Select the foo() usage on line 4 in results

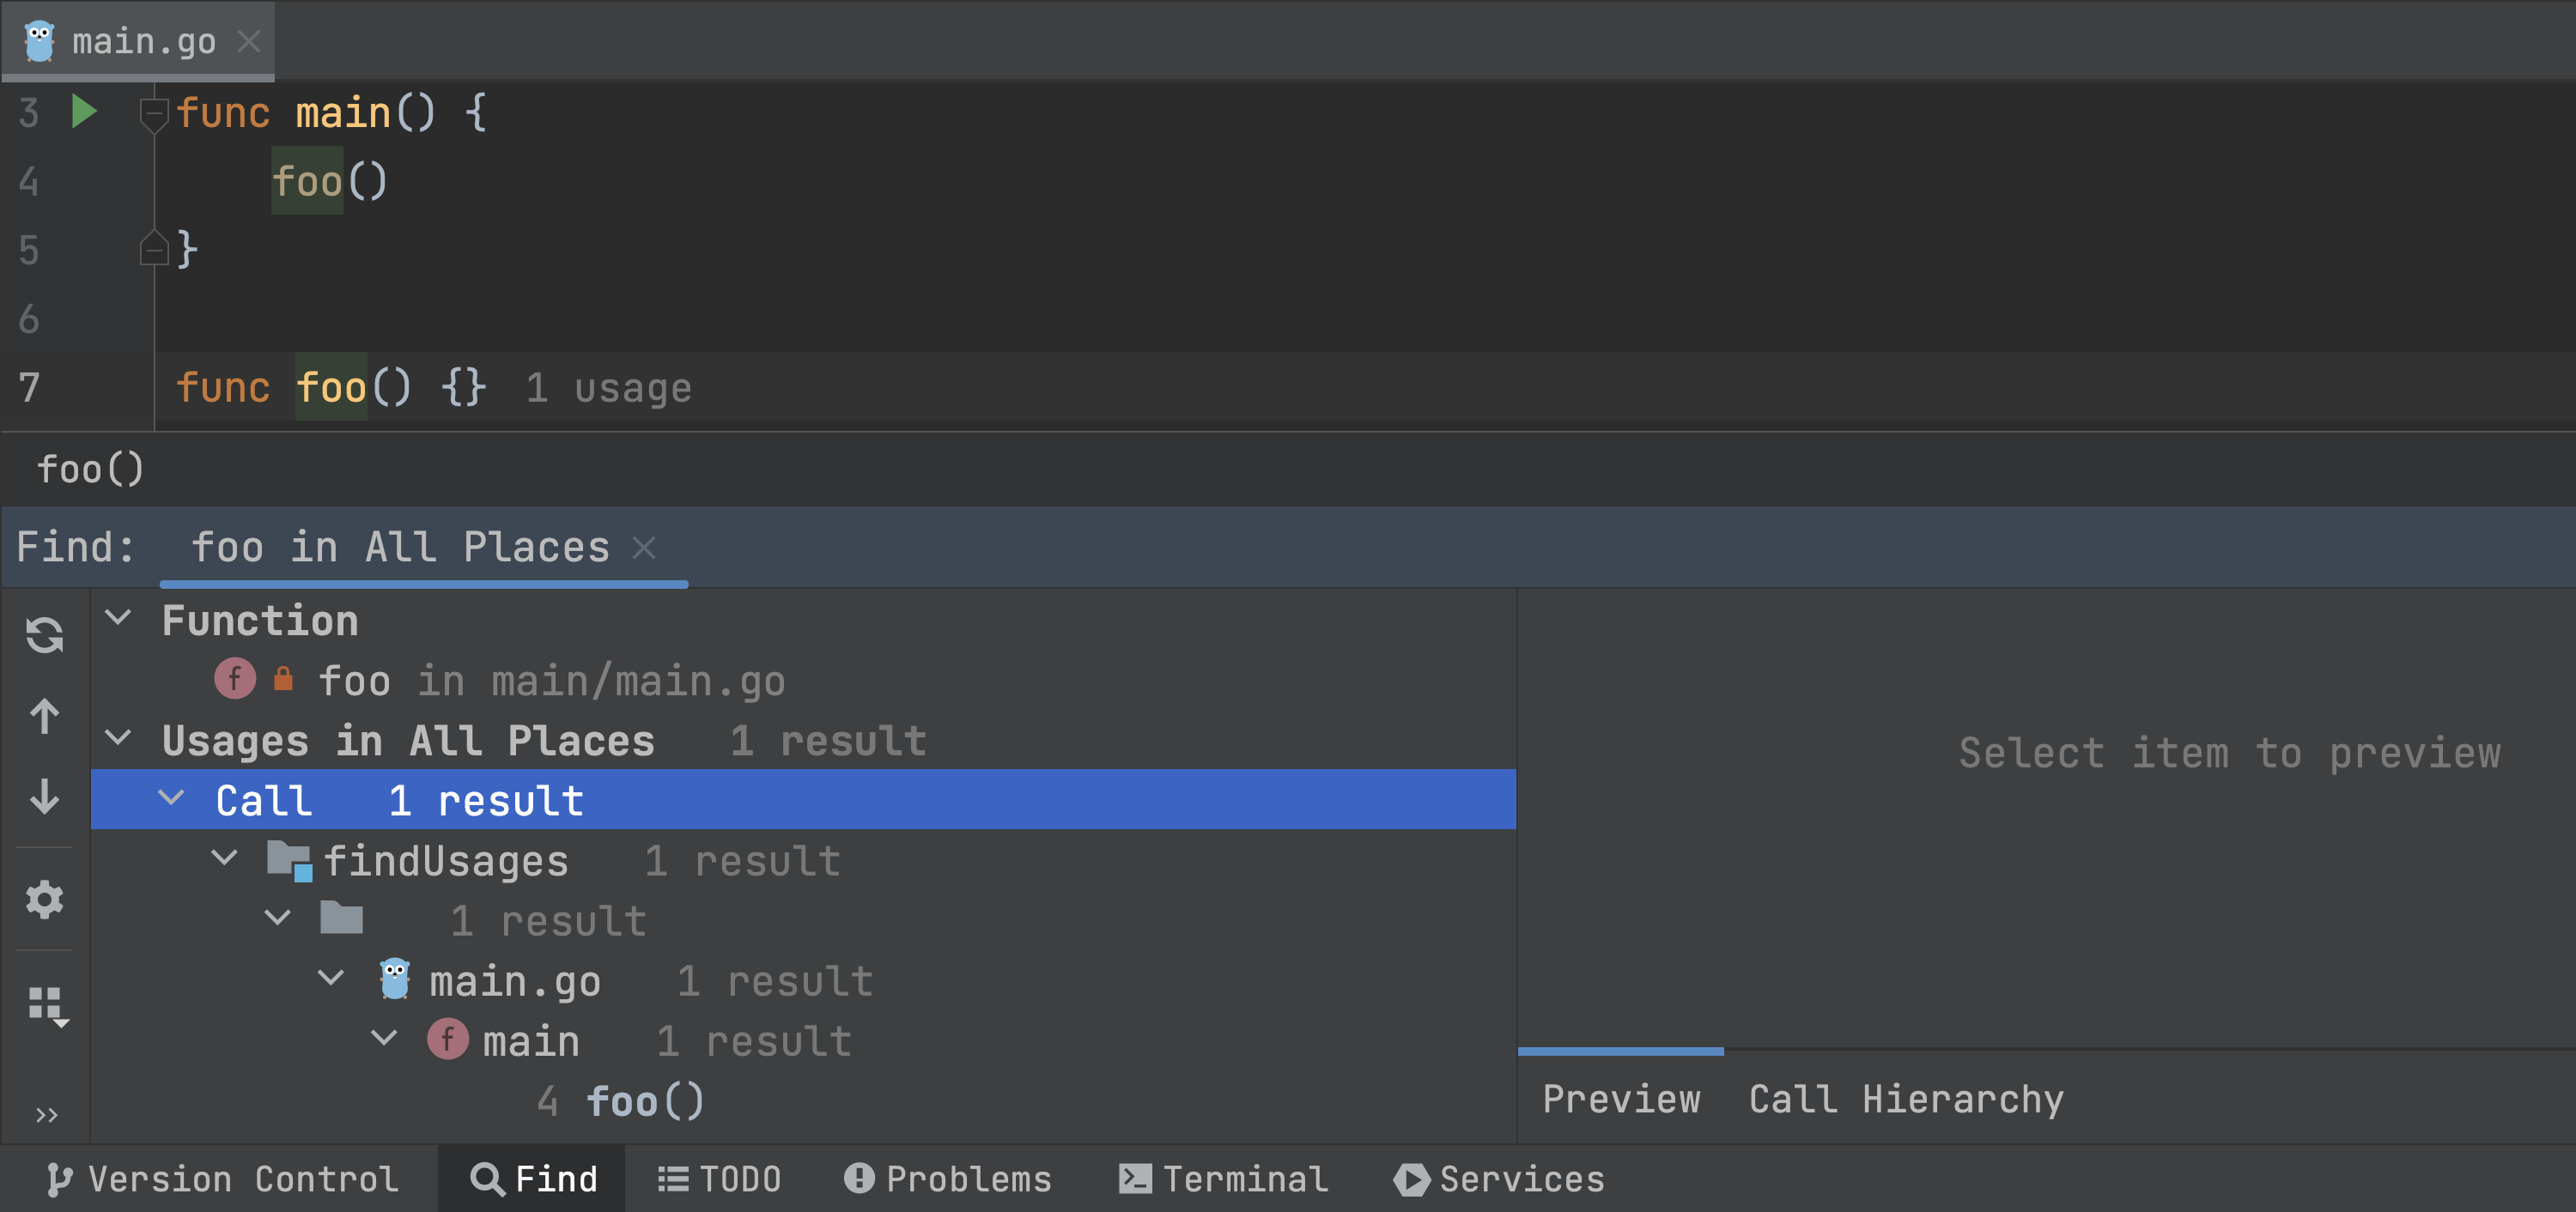[x=644, y=1101]
